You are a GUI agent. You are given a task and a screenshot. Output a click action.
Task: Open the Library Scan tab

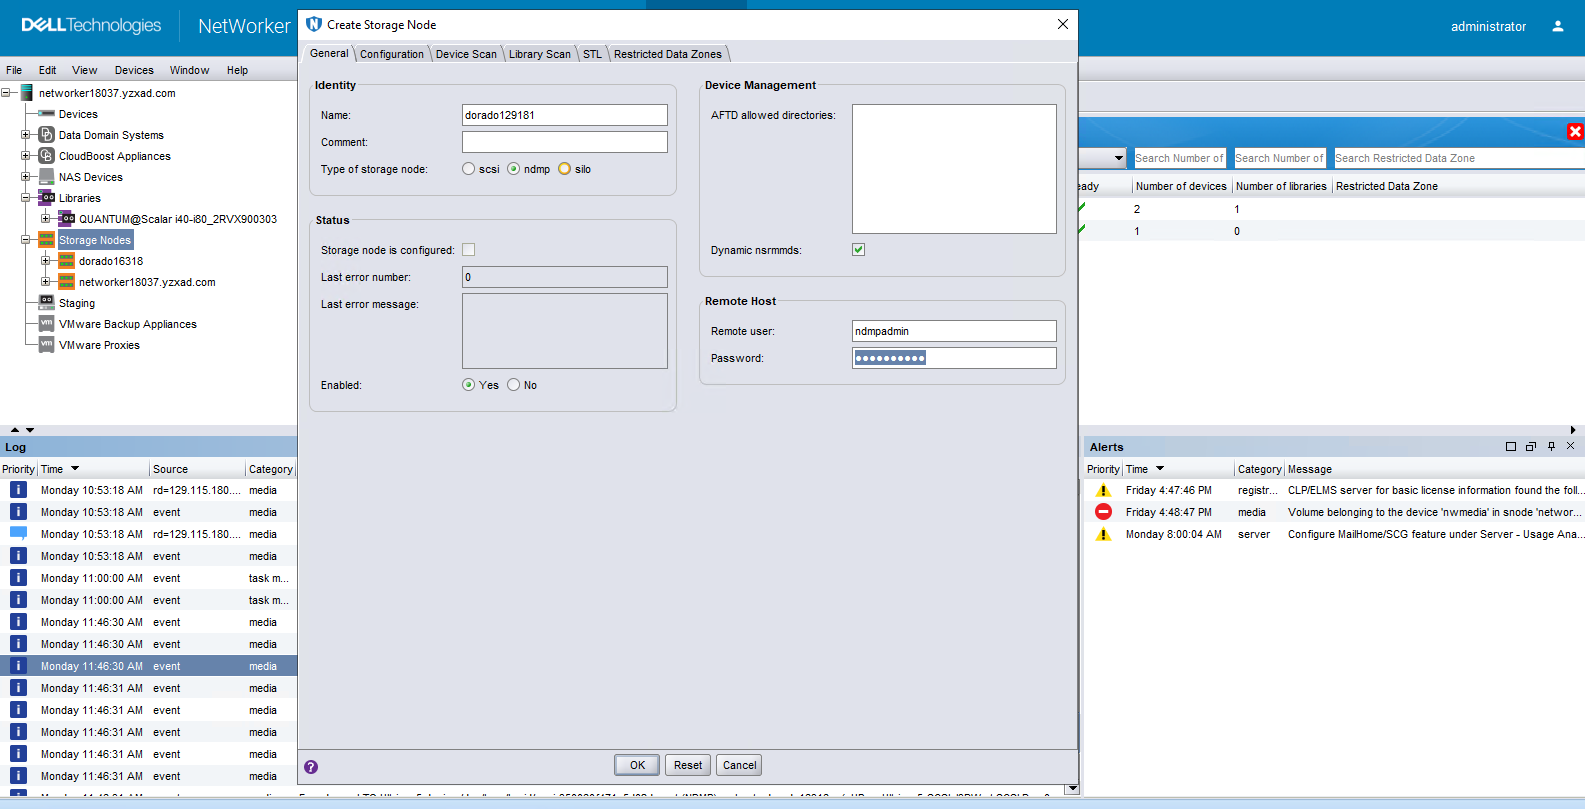click(x=540, y=54)
